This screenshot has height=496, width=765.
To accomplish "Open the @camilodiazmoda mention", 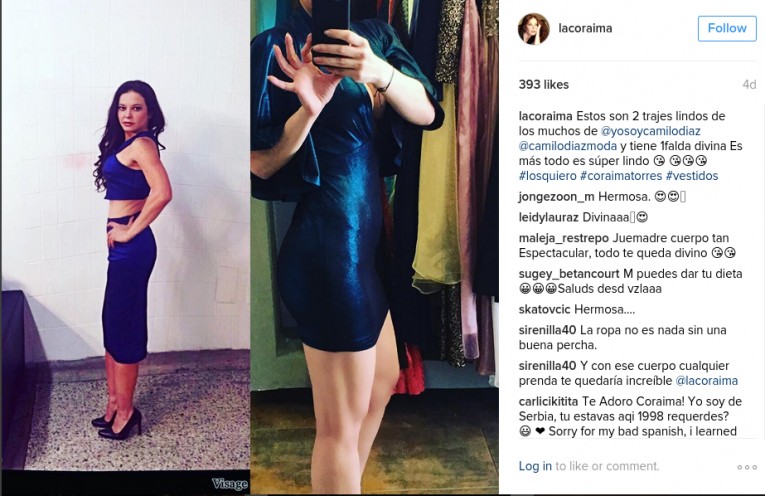I will [x=568, y=146].
